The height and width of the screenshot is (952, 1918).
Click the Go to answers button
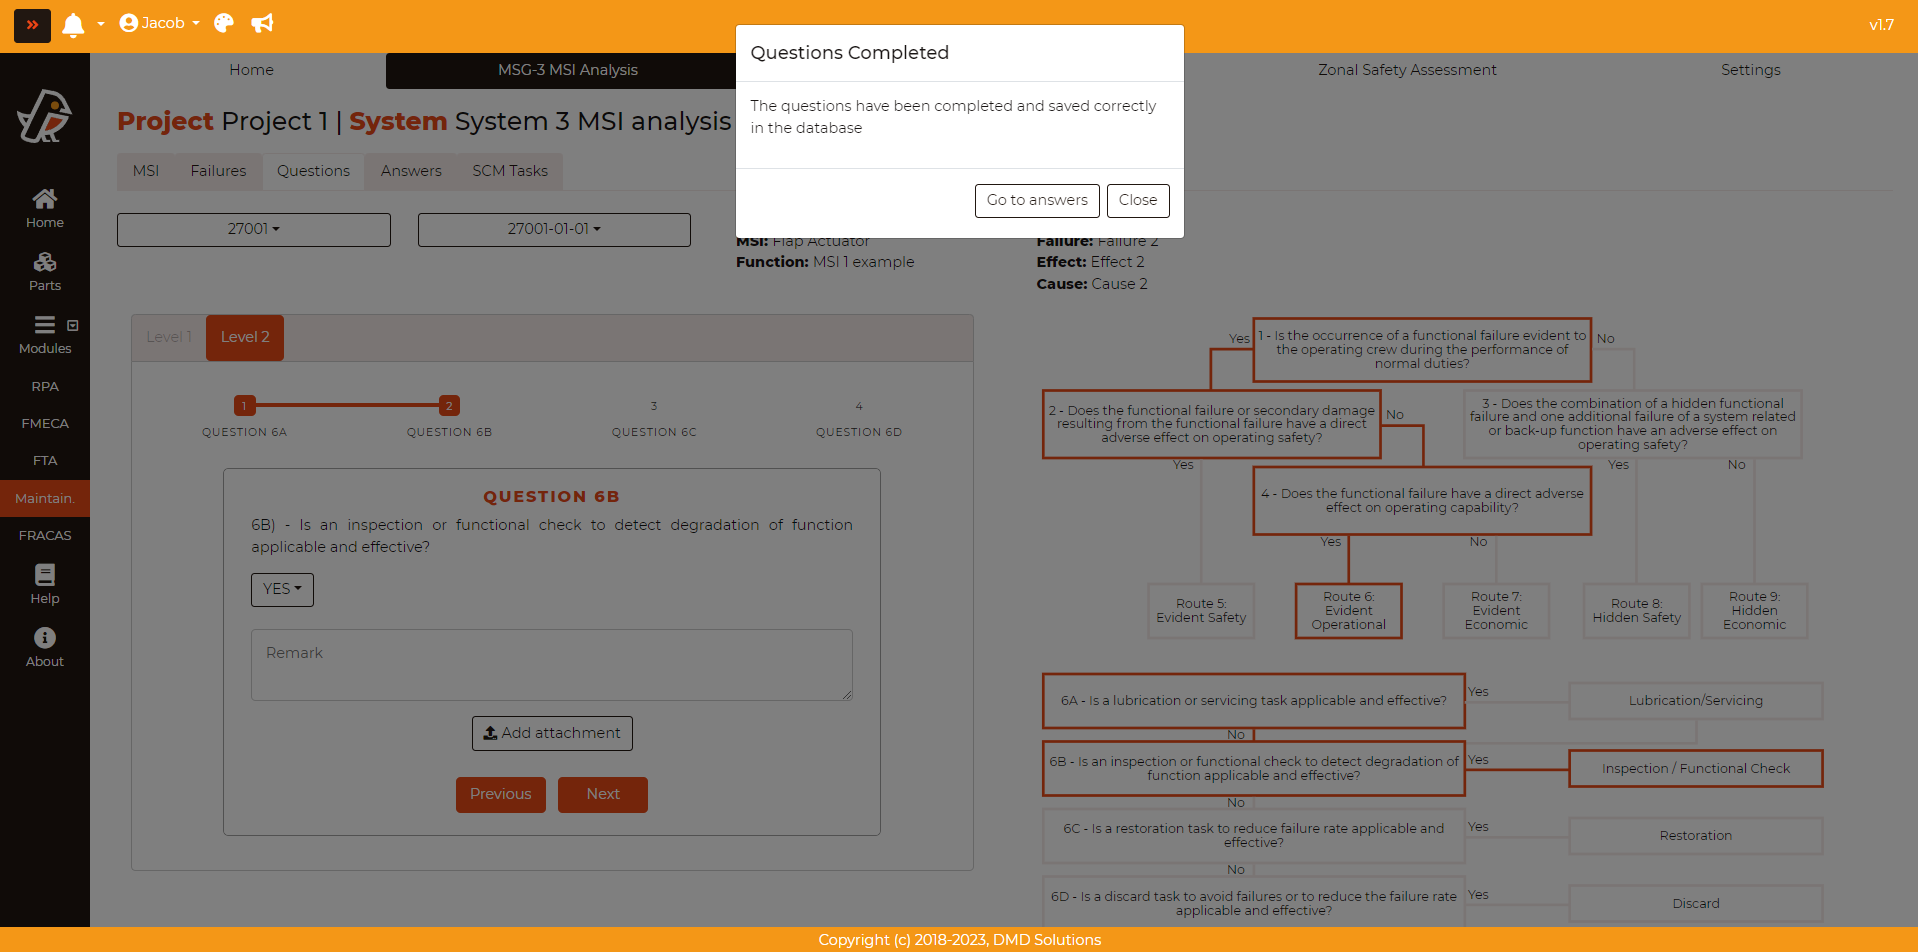[1037, 200]
